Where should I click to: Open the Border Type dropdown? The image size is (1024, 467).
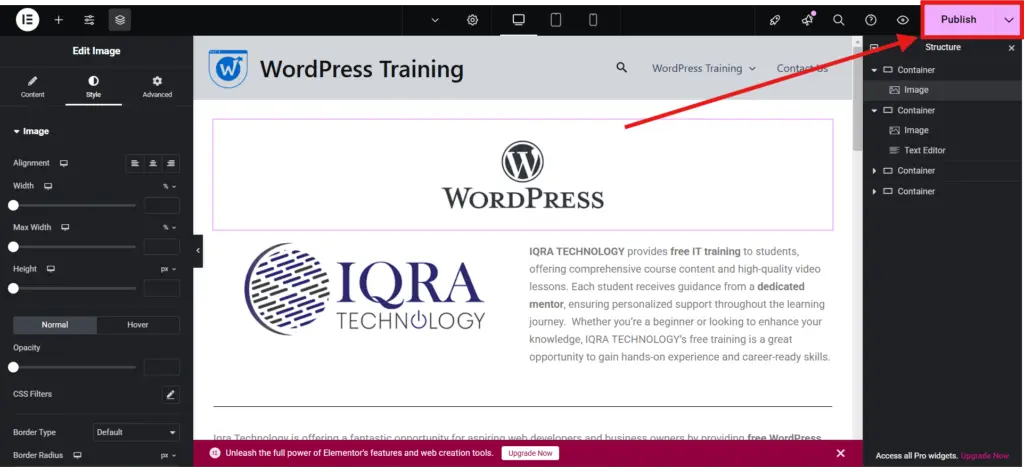[x=136, y=432]
